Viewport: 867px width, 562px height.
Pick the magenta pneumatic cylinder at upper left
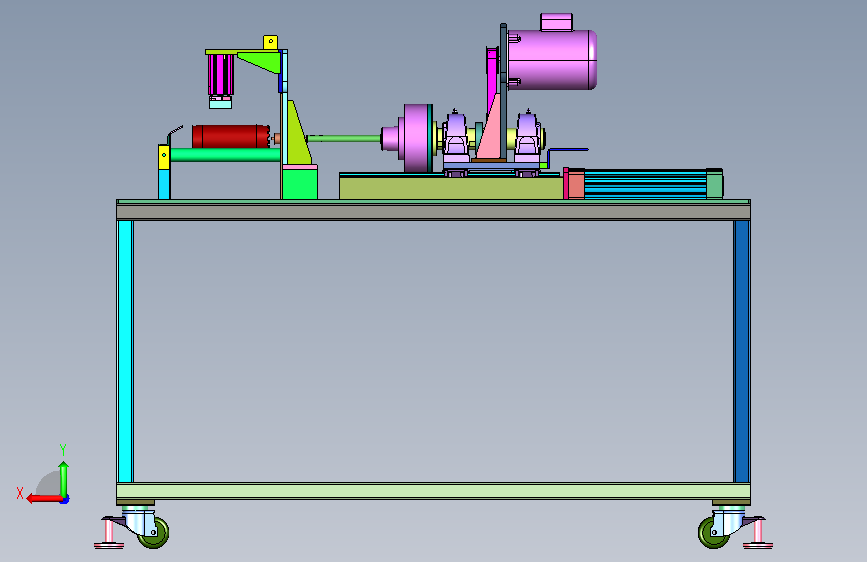coord(220,75)
